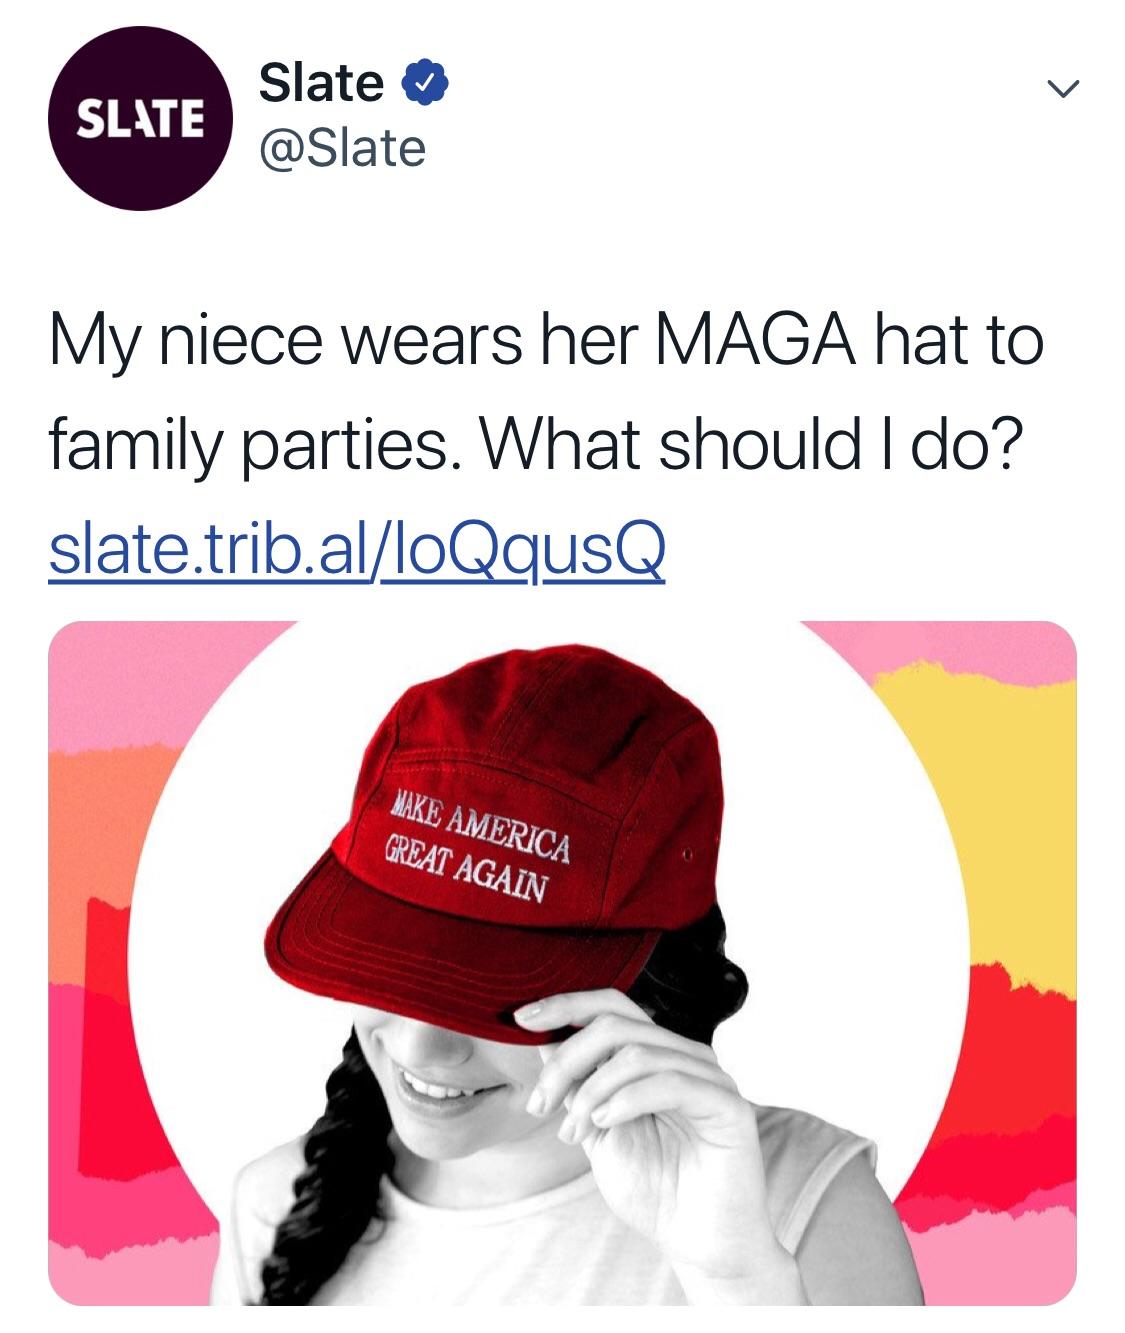Image resolution: width=1125 pixels, height=1333 pixels.
Task: Visit the @Slate handle
Action: coord(342,150)
